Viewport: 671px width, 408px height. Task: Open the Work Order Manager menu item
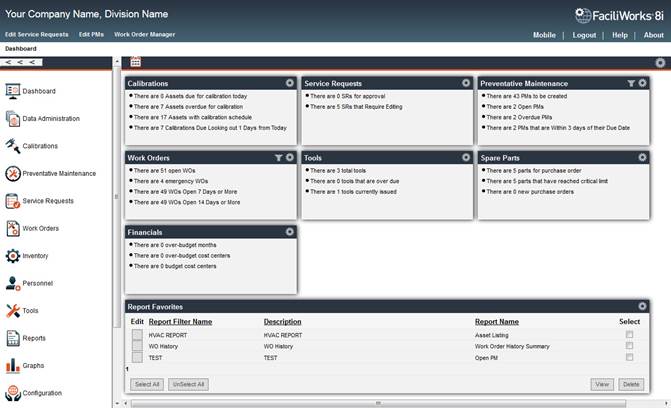coord(144,34)
